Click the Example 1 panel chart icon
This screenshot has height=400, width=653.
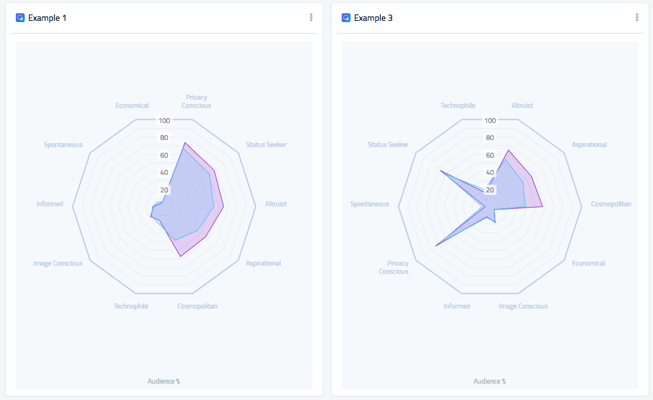pos(20,18)
